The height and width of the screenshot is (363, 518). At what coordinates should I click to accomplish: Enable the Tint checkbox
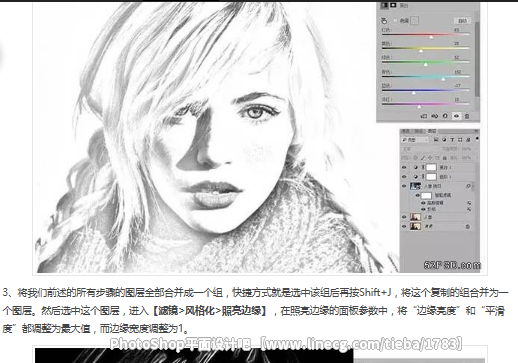396,21
